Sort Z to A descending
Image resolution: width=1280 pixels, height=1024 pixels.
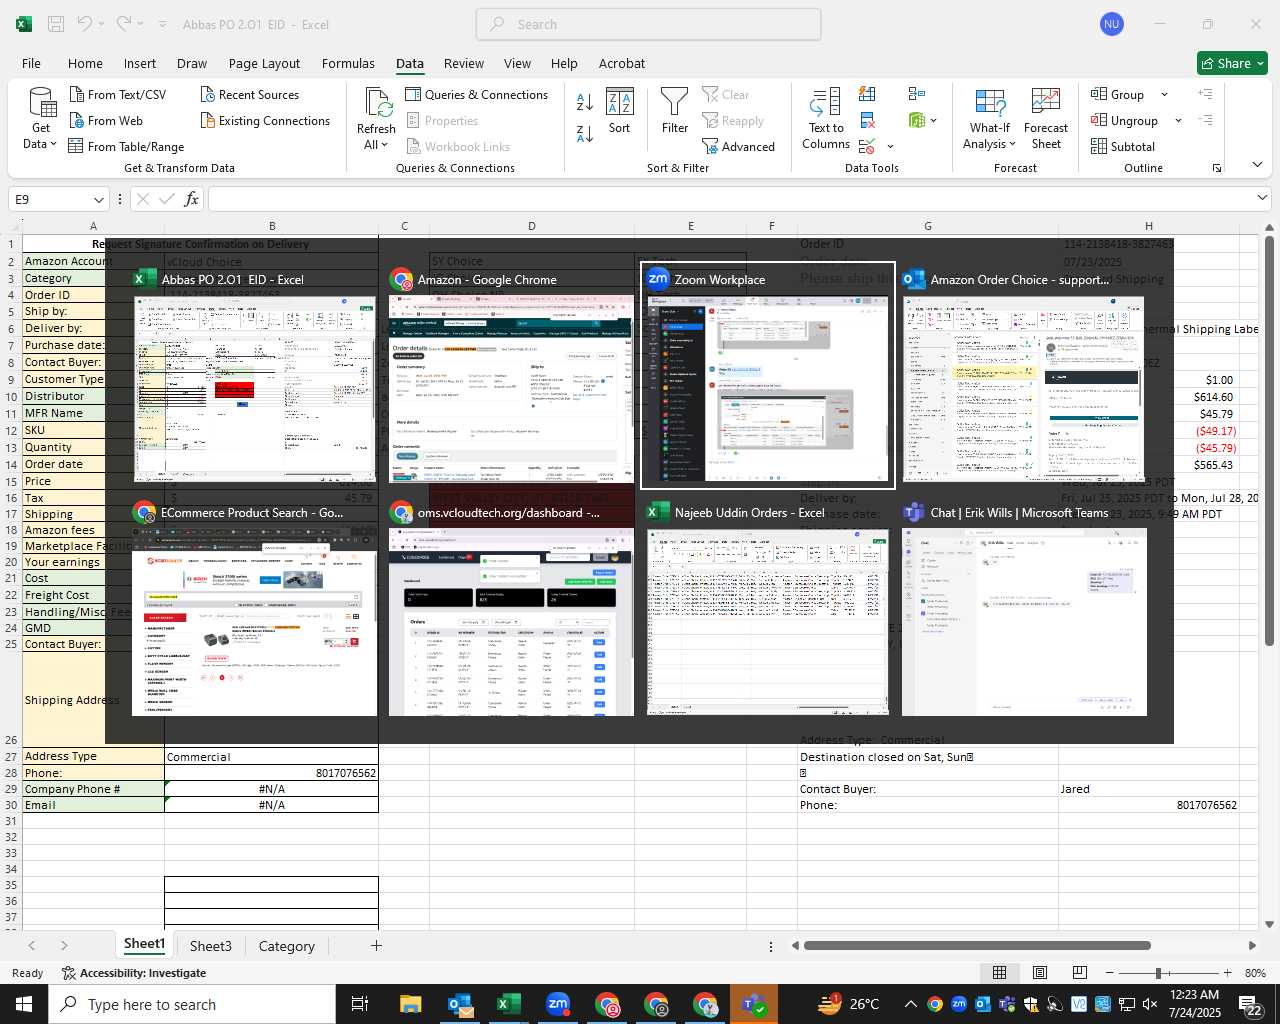[x=585, y=132]
